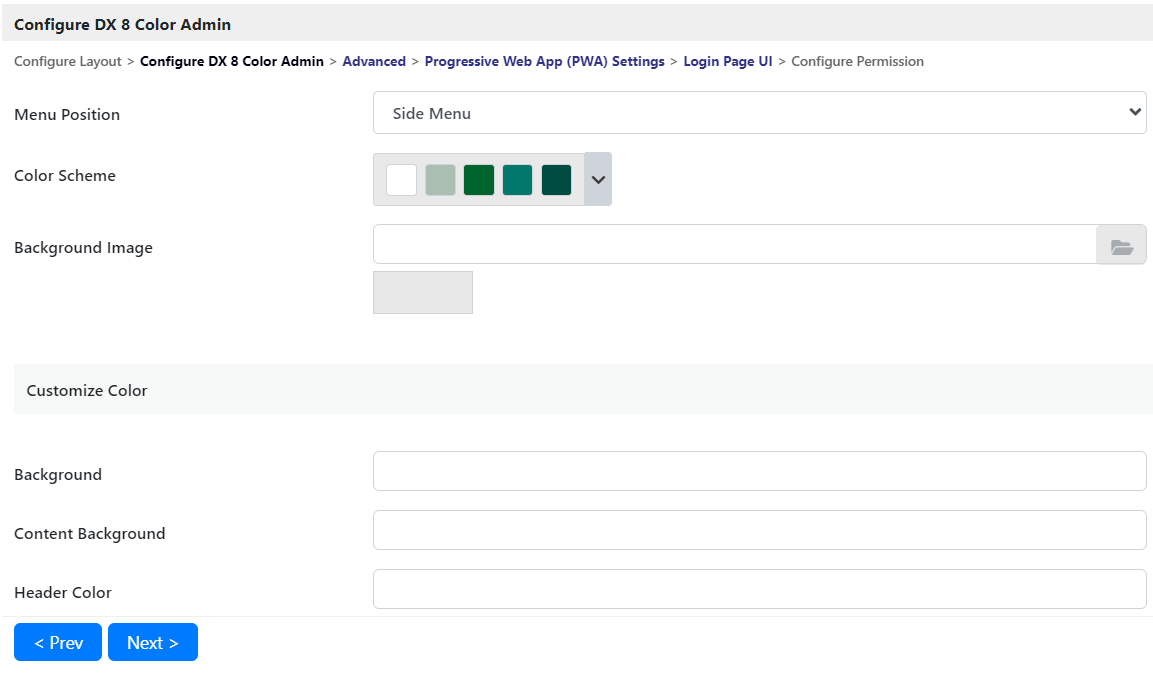The height and width of the screenshot is (681, 1153).
Task: Click the Content Background input field
Action: click(x=759, y=530)
